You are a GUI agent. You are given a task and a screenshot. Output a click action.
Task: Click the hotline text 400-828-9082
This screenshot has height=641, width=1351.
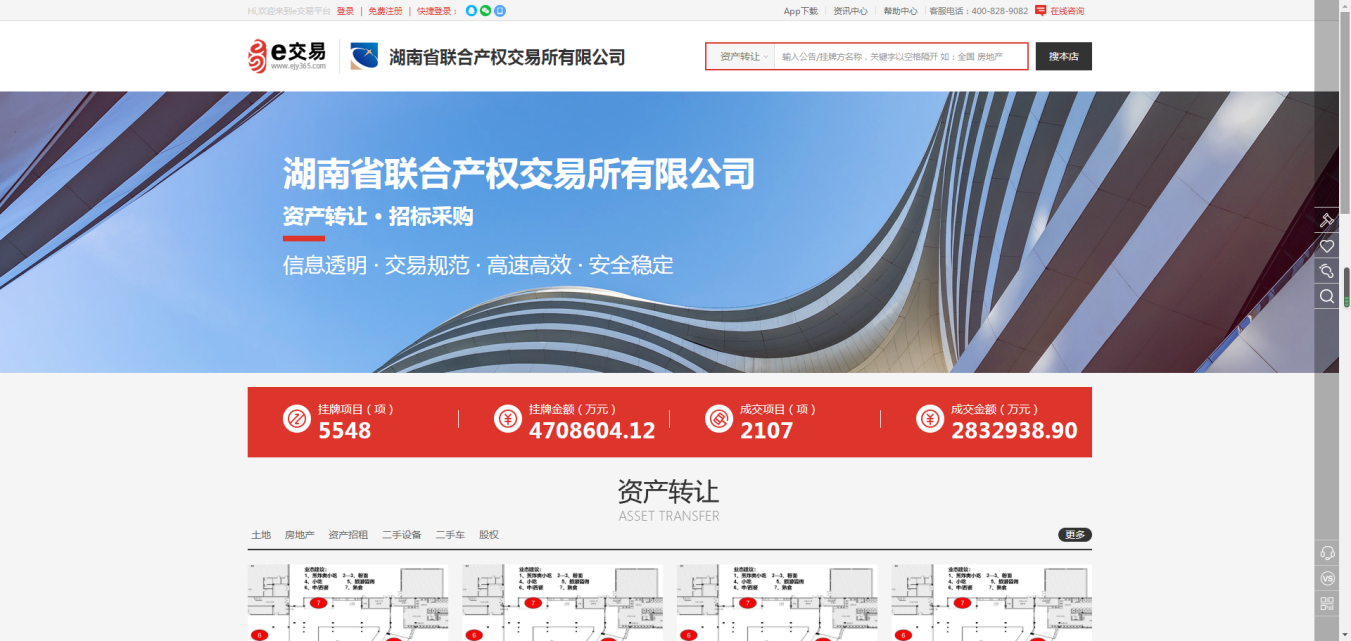point(999,11)
